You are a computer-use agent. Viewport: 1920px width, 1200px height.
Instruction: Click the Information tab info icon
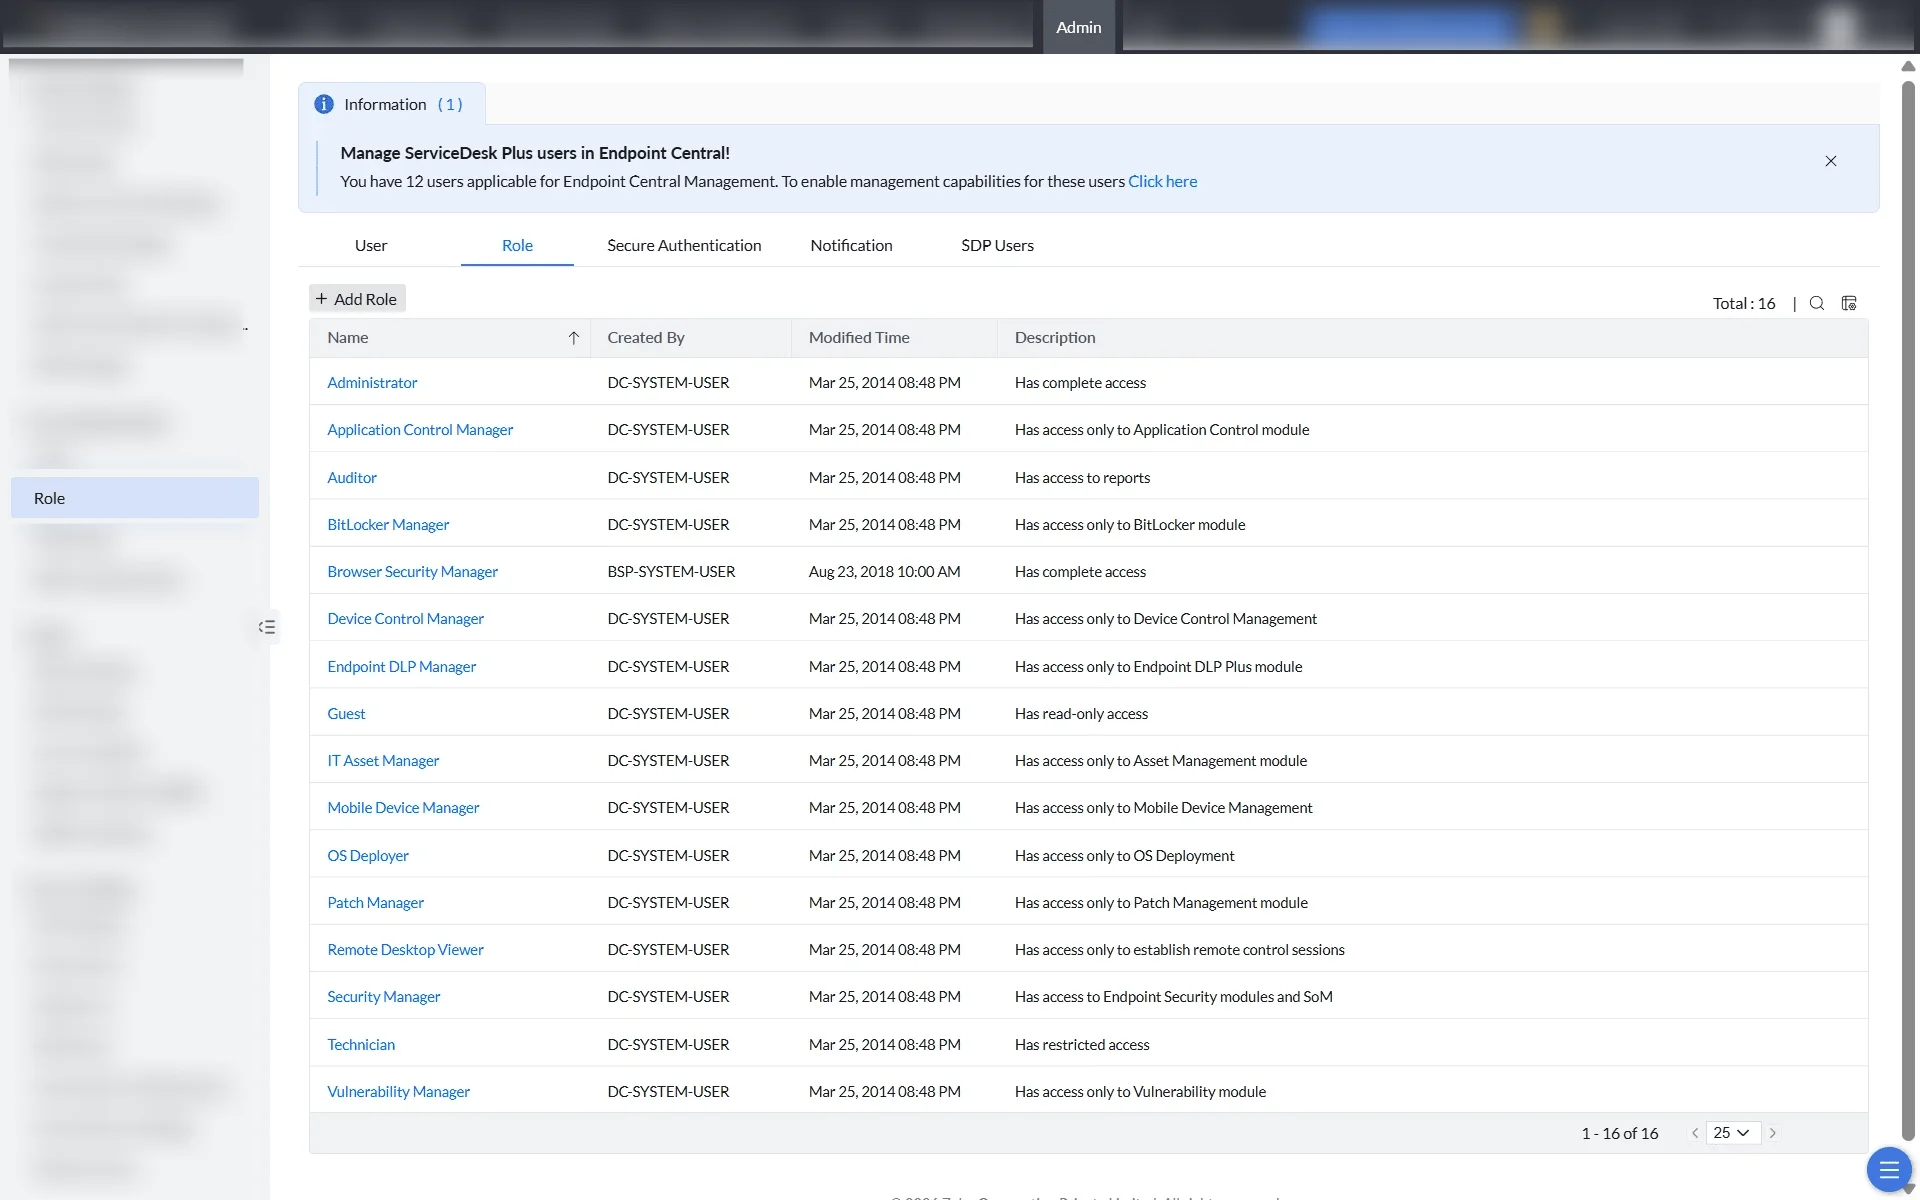[x=324, y=104]
